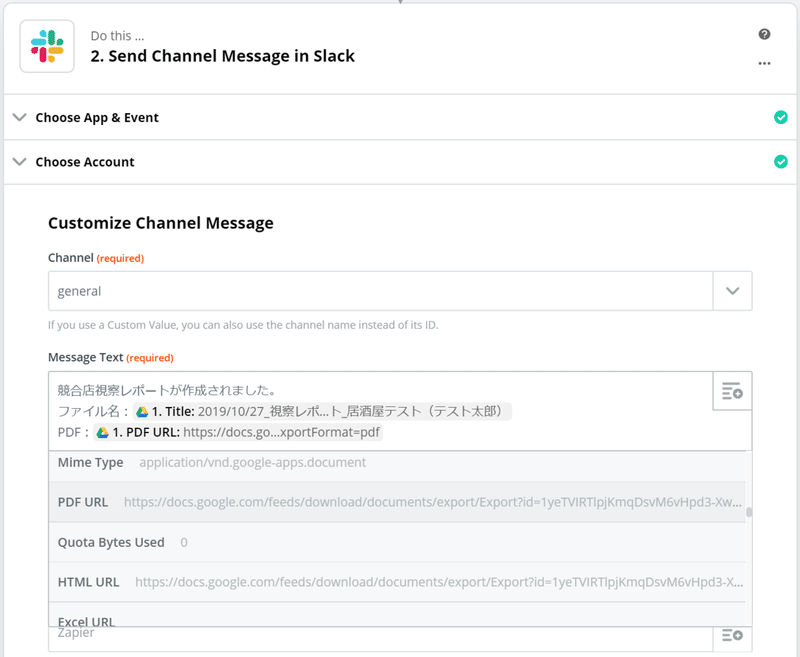Click the 2. Send Channel Message in Slack title
The height and width of the screenshot is (657, 800).
coord(222,56)
